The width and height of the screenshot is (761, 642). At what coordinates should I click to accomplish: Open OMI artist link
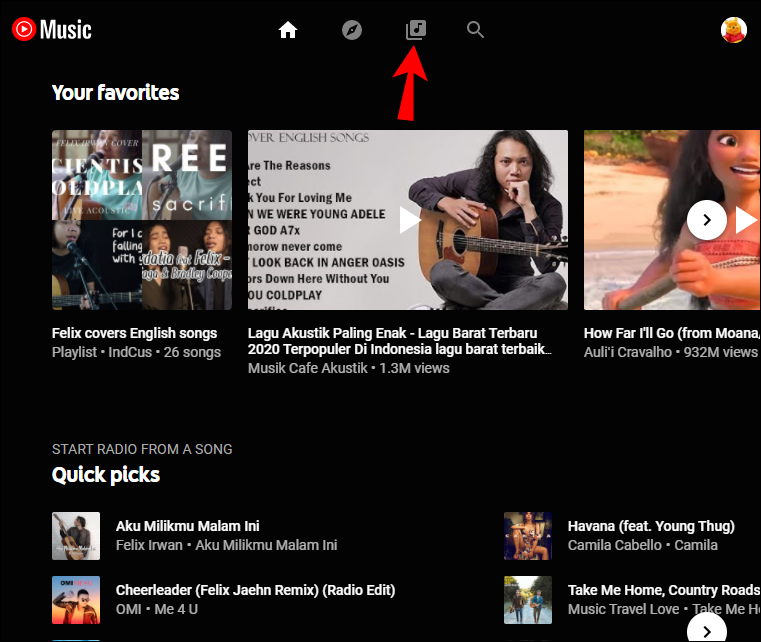tap(129, 609)
